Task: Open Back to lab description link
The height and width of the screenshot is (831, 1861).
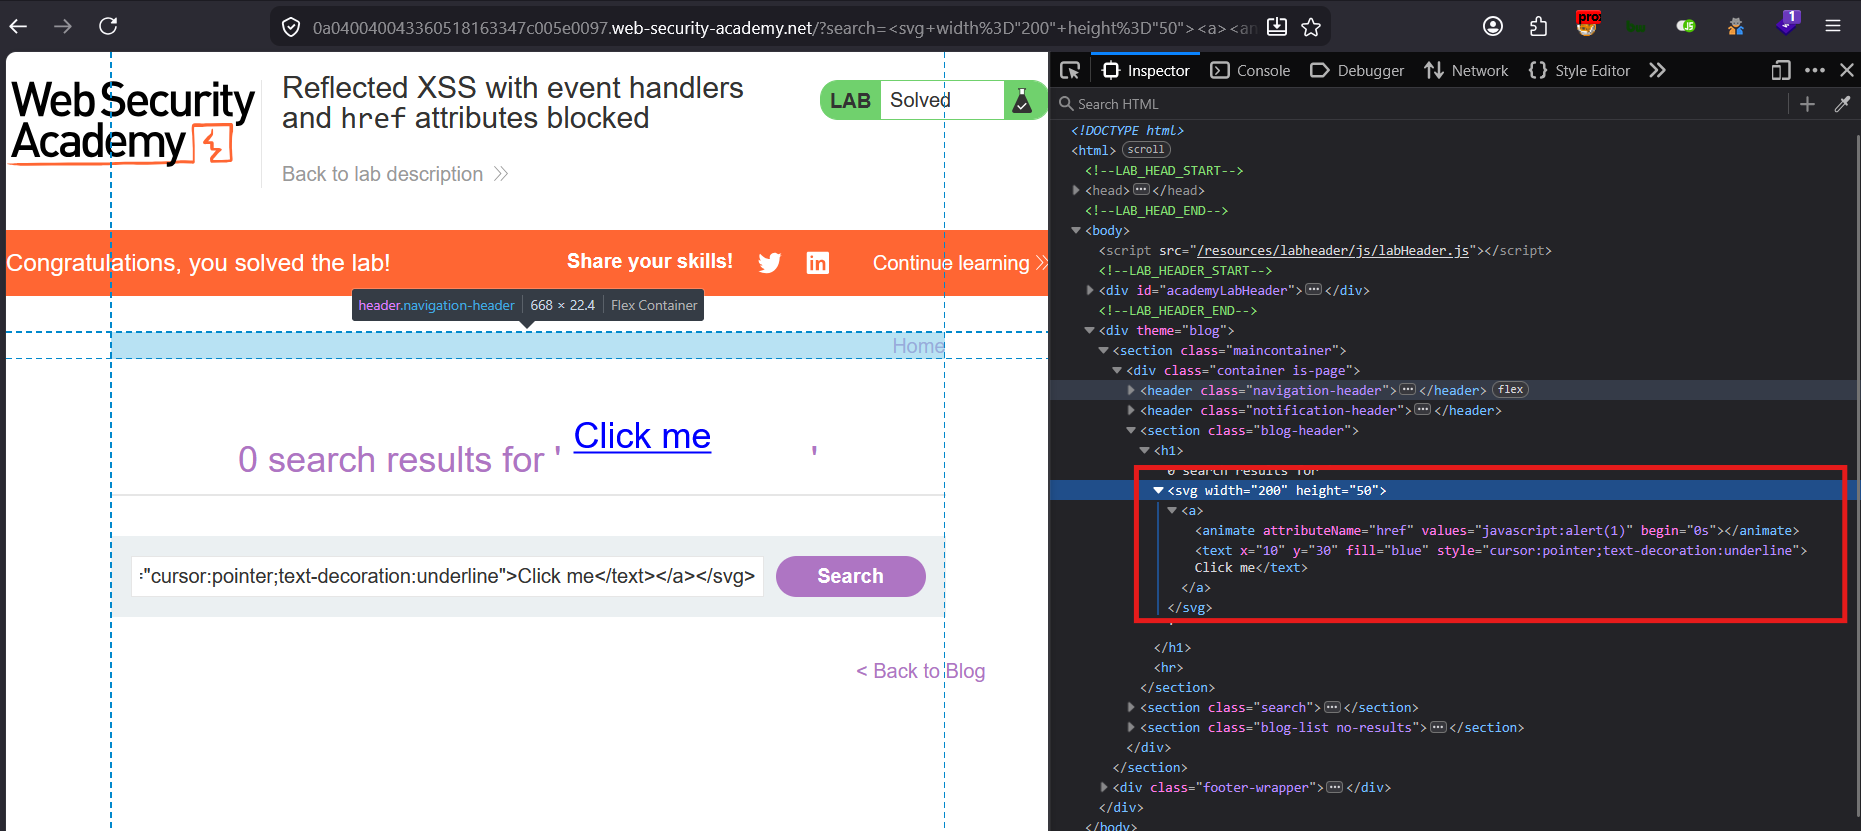Action: pos(395,174)
